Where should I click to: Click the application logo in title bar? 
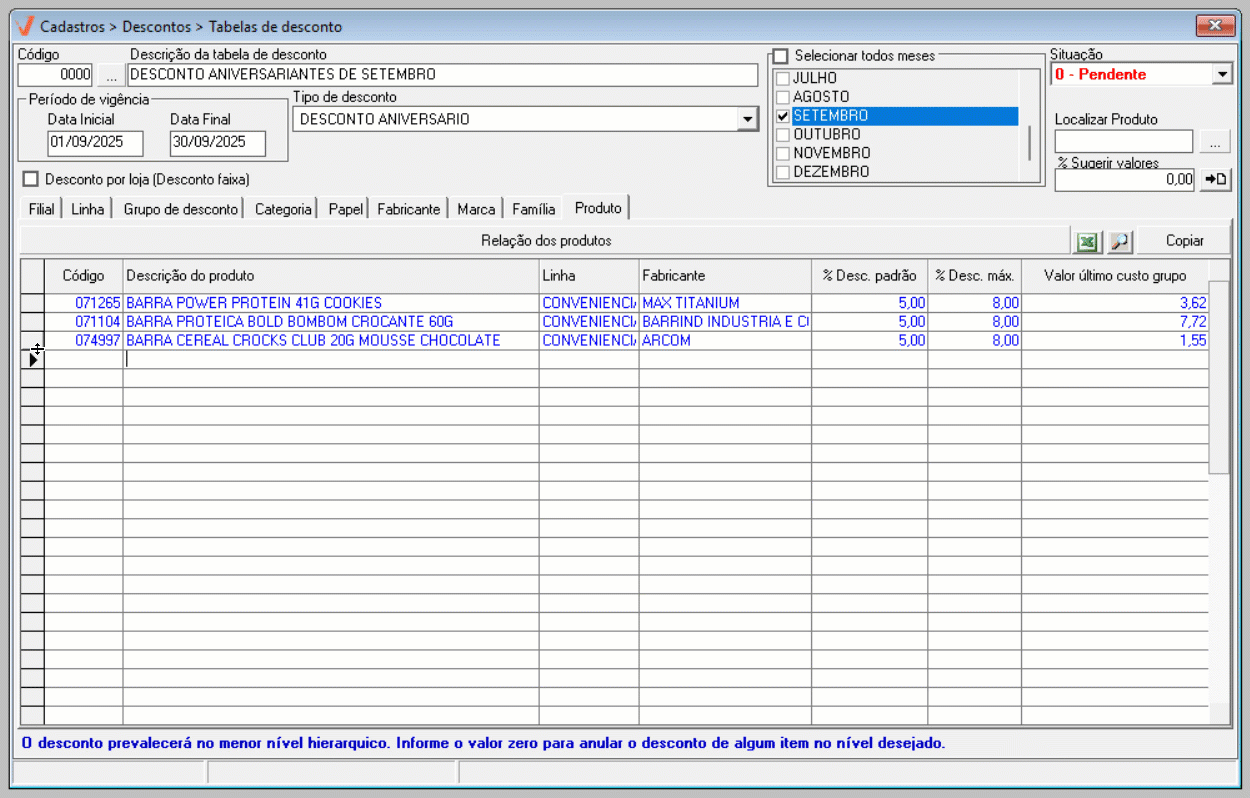26,26
